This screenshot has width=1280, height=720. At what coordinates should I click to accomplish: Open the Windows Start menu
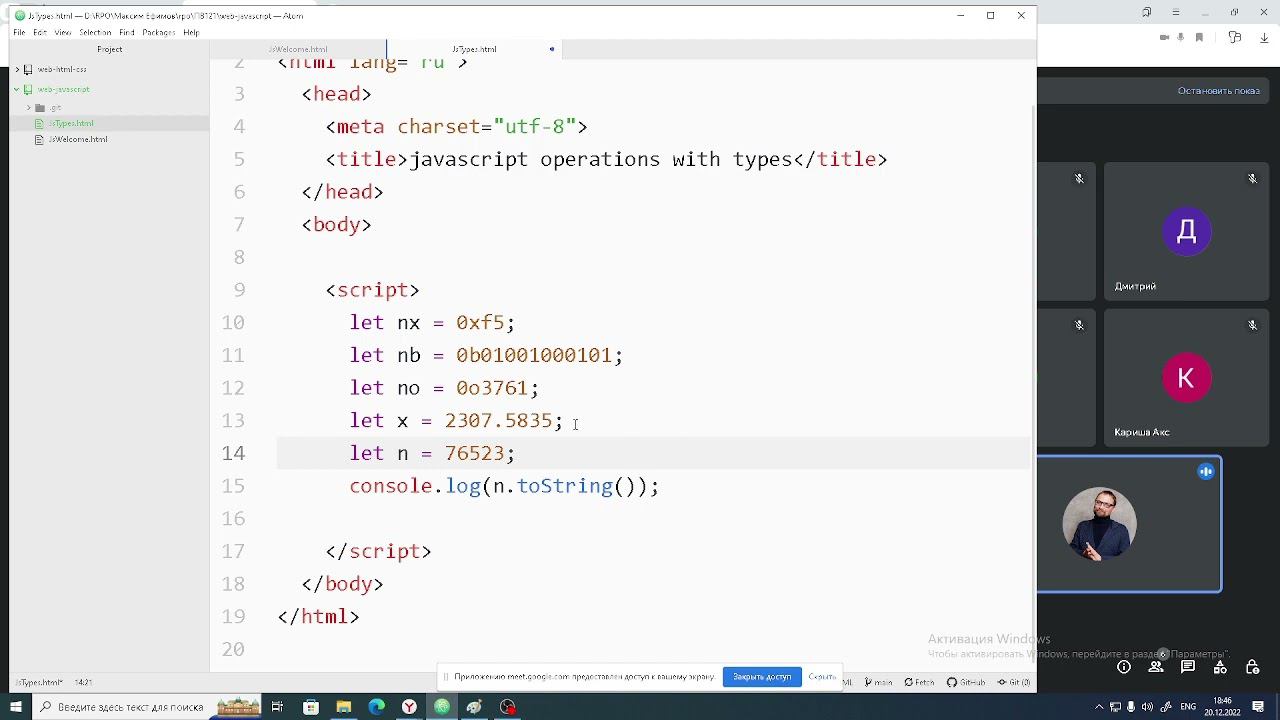(x=16, y=707)
